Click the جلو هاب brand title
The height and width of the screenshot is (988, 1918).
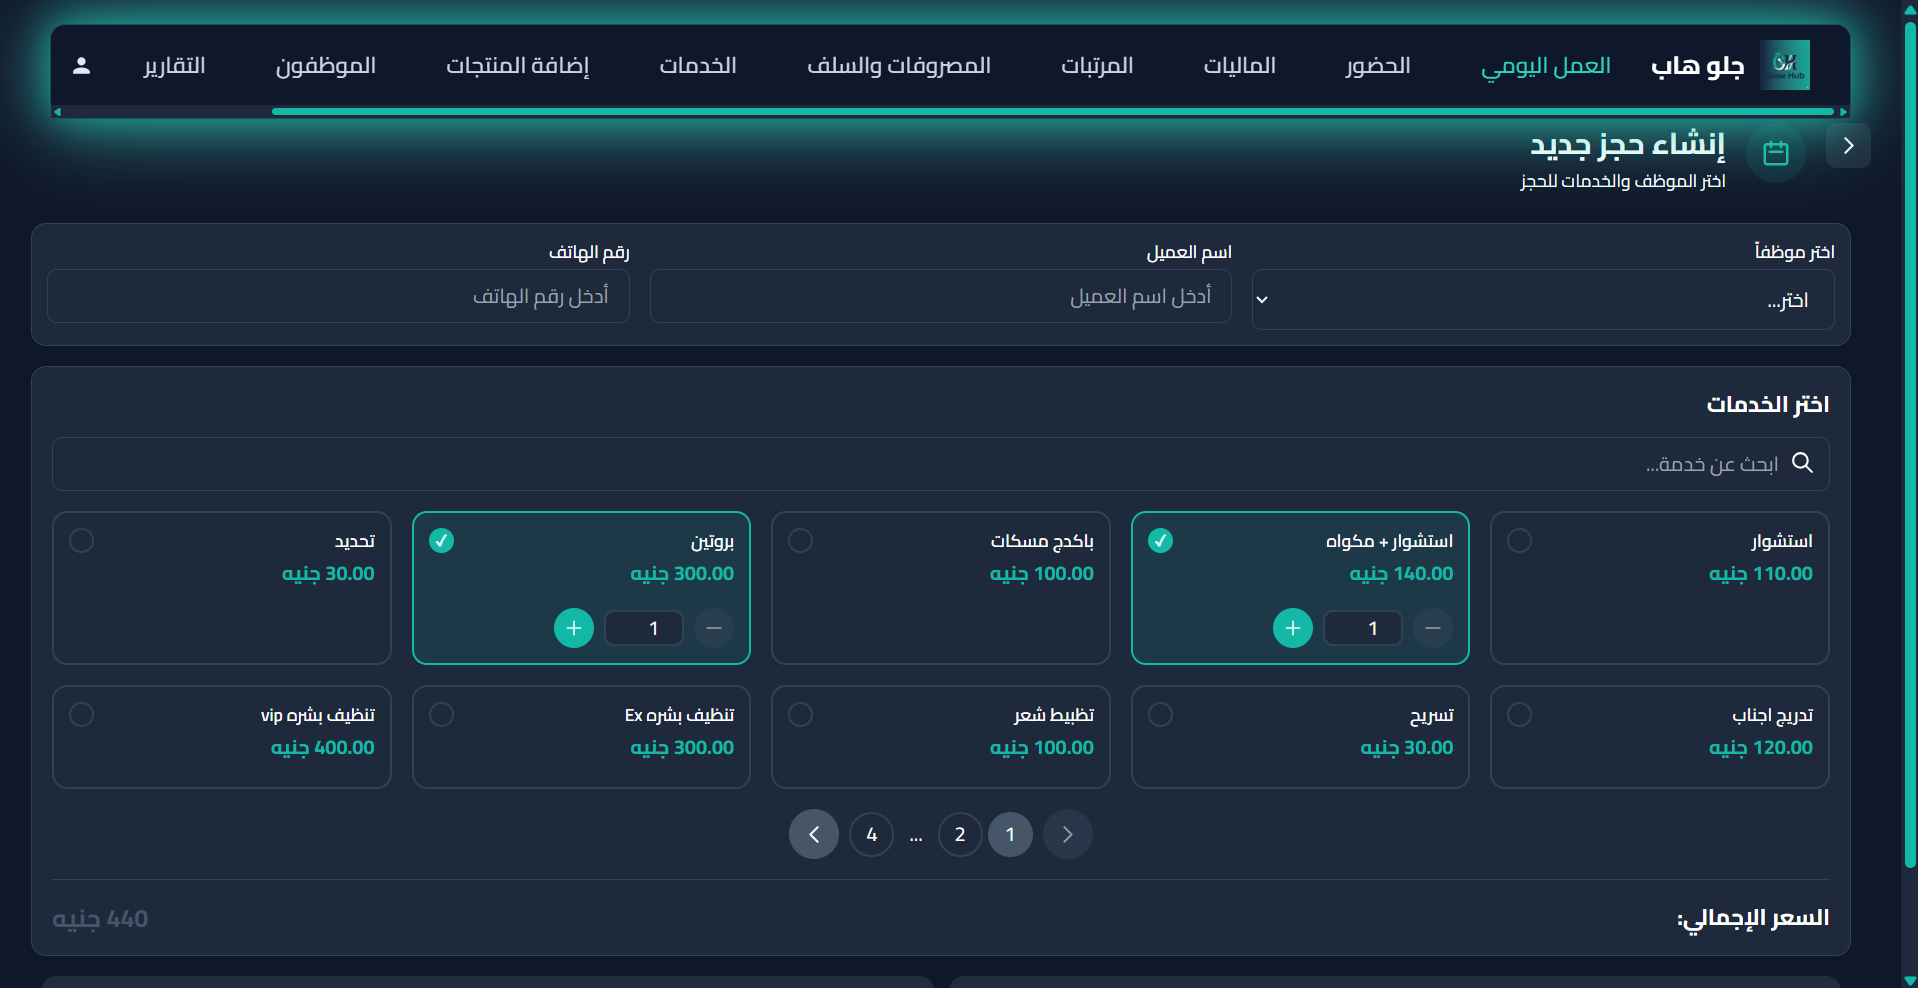(x=1697, y=66)
